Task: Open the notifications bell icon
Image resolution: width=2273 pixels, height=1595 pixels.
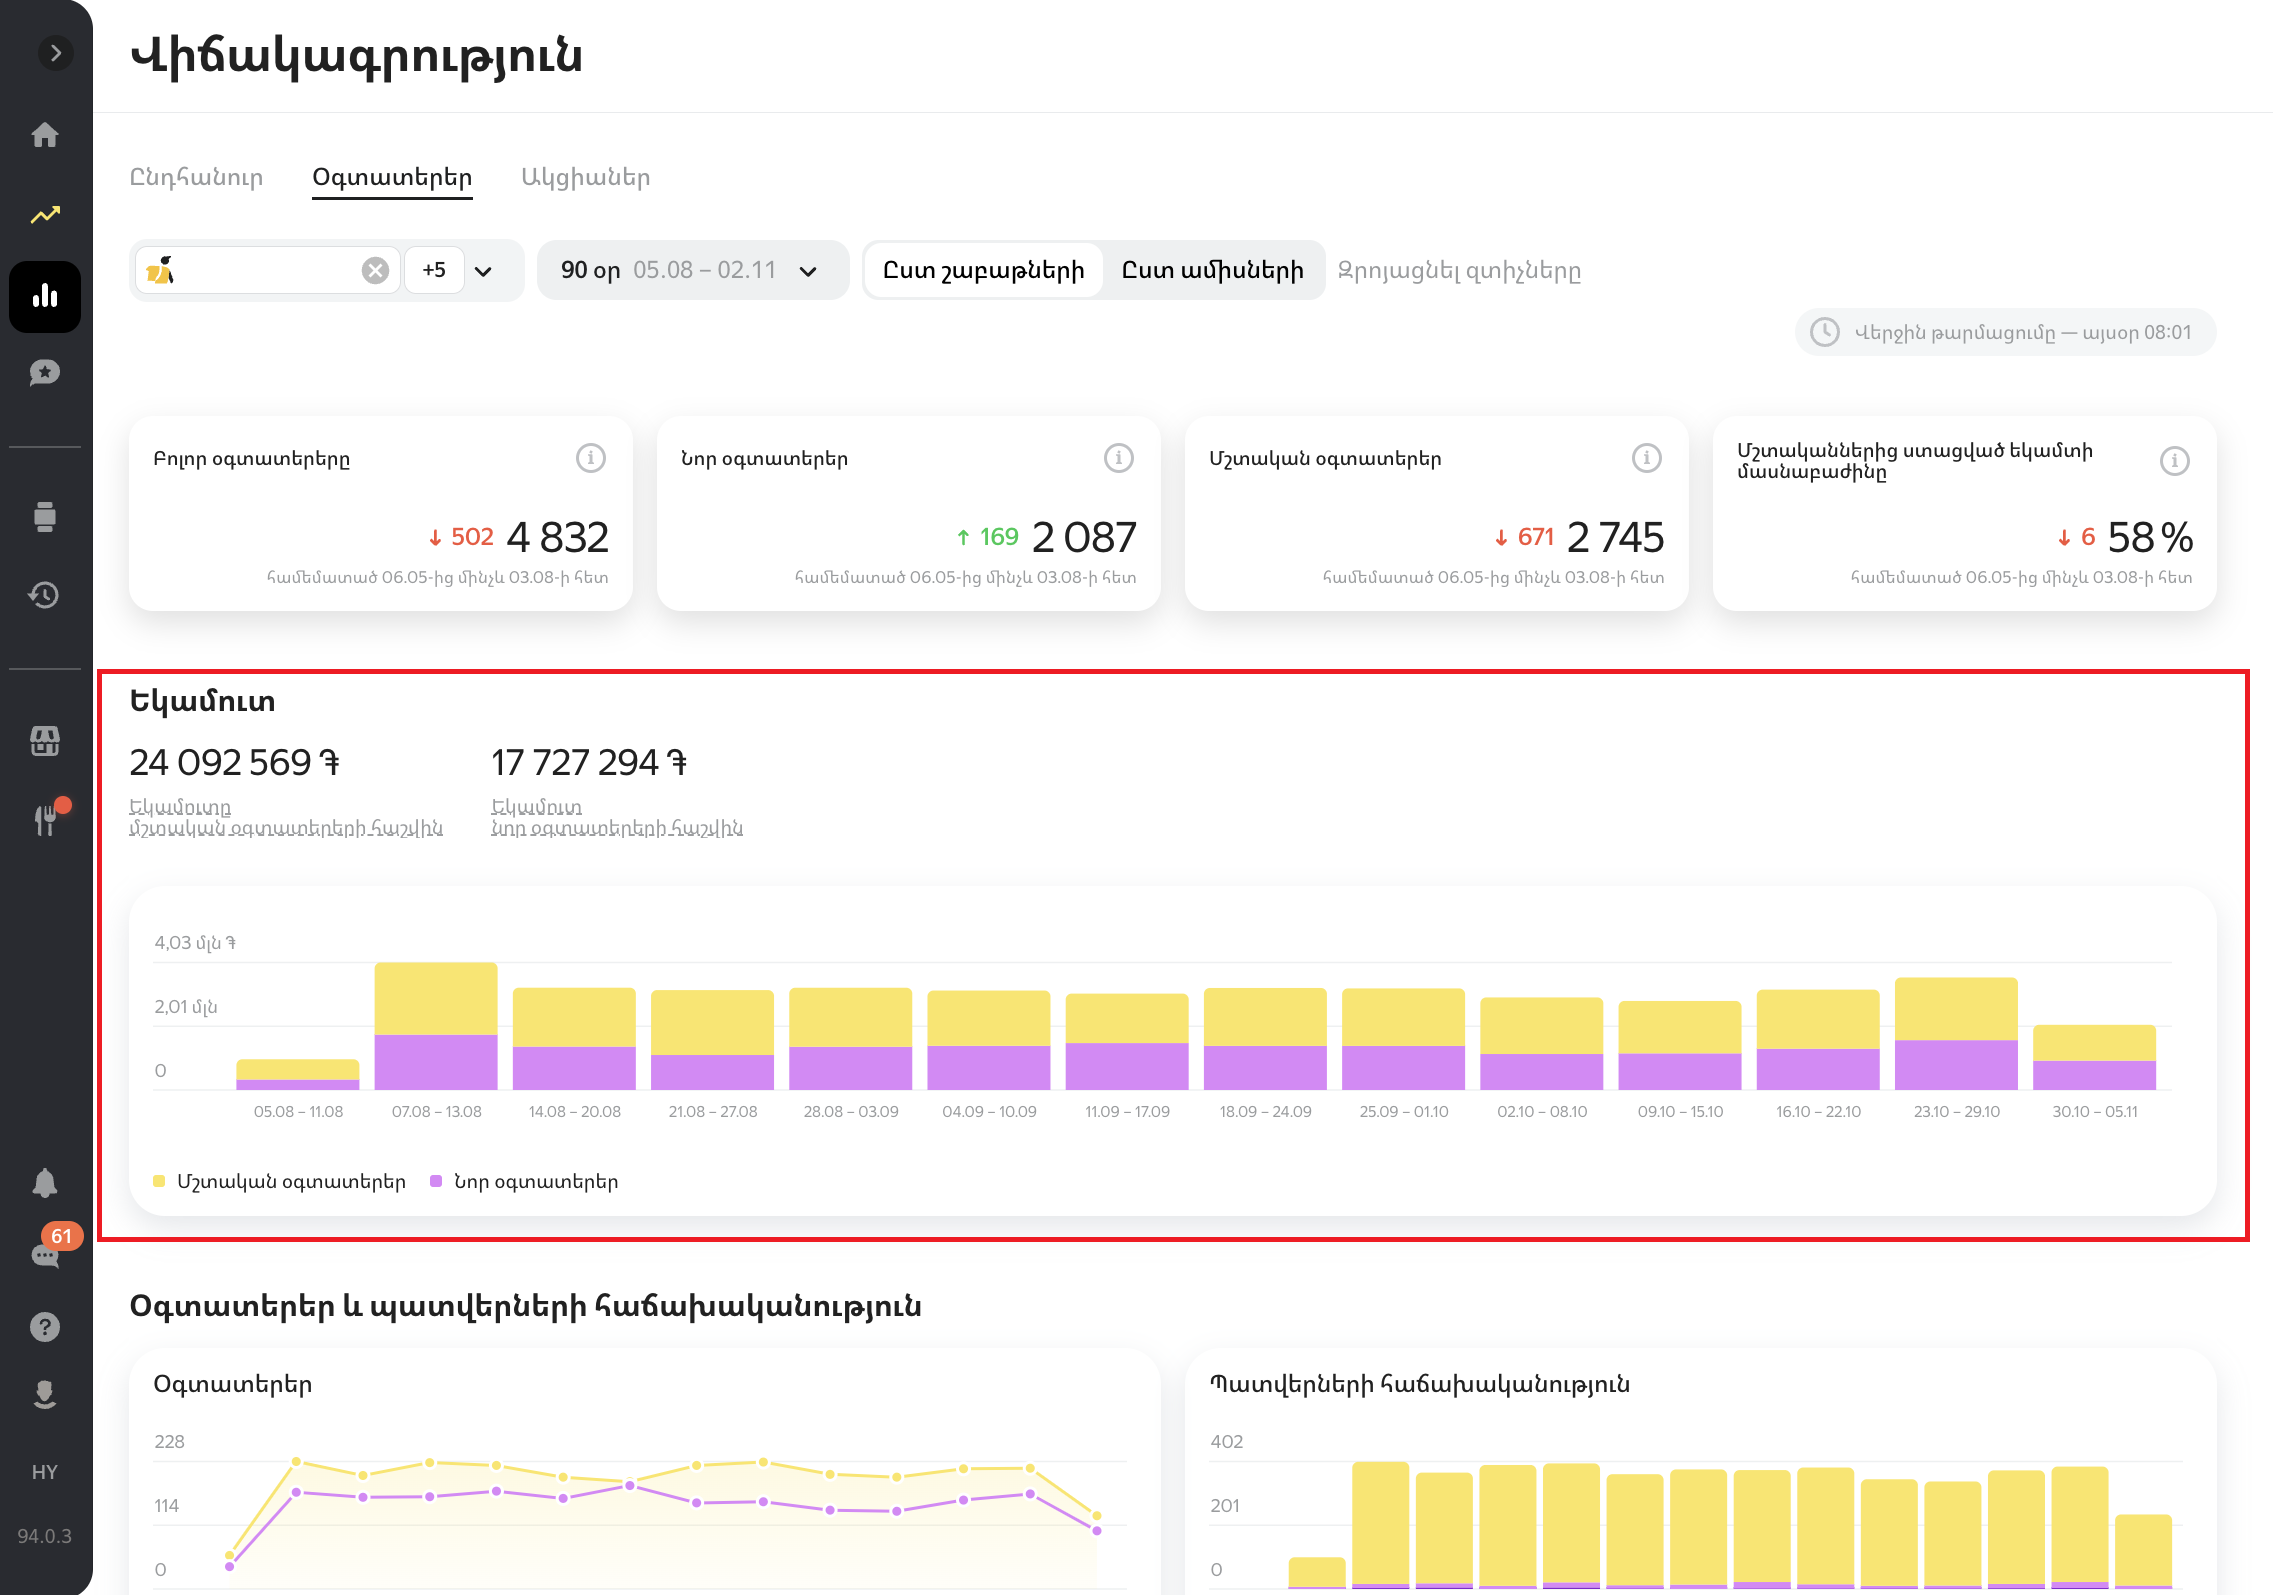Action: (x=45, y=1183)
